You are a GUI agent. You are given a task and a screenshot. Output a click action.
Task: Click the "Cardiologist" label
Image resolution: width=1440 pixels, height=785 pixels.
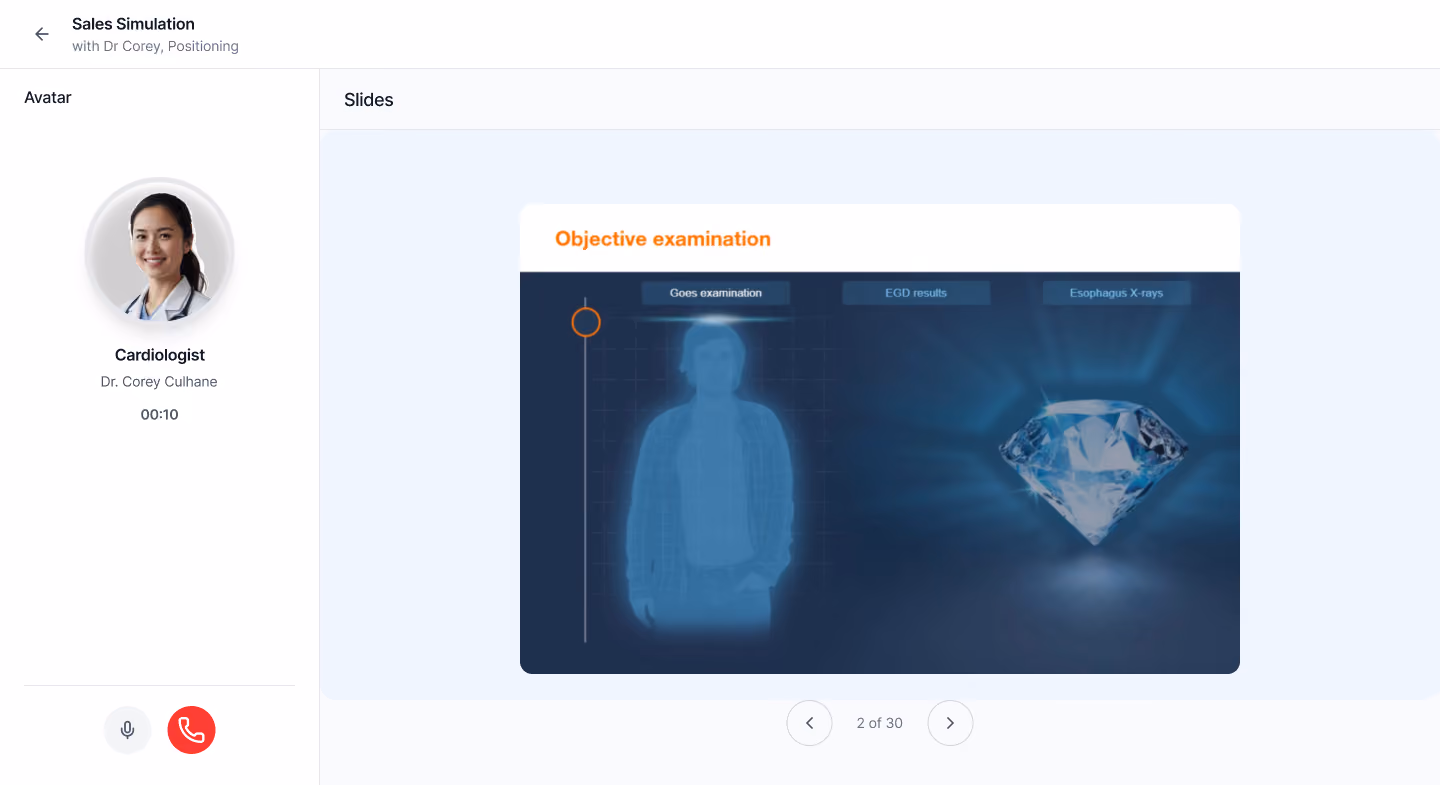160,355
